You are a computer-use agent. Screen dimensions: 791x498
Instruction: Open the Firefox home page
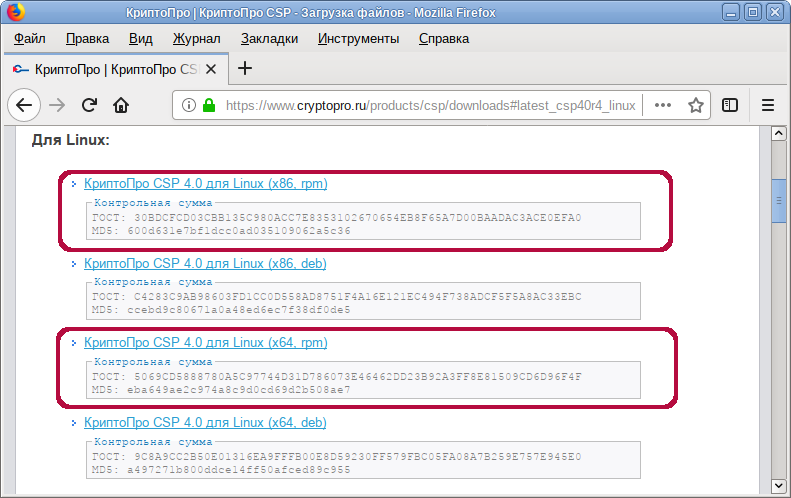[121, 105]
